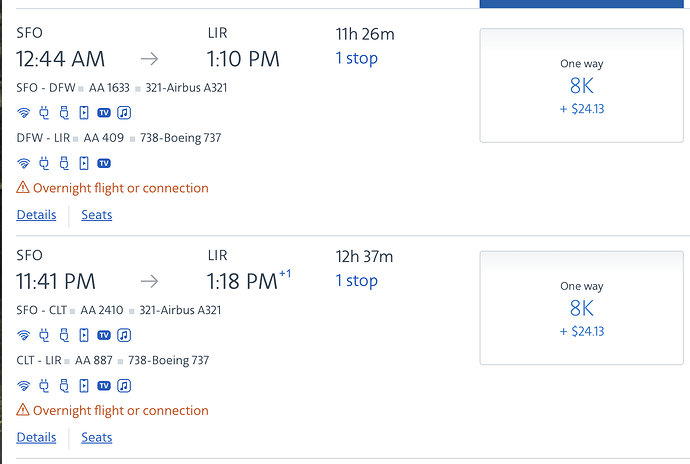Click the live TV icon for AA 1633
This screenshot has width=690, height=464.
click(x=103, y=112)
